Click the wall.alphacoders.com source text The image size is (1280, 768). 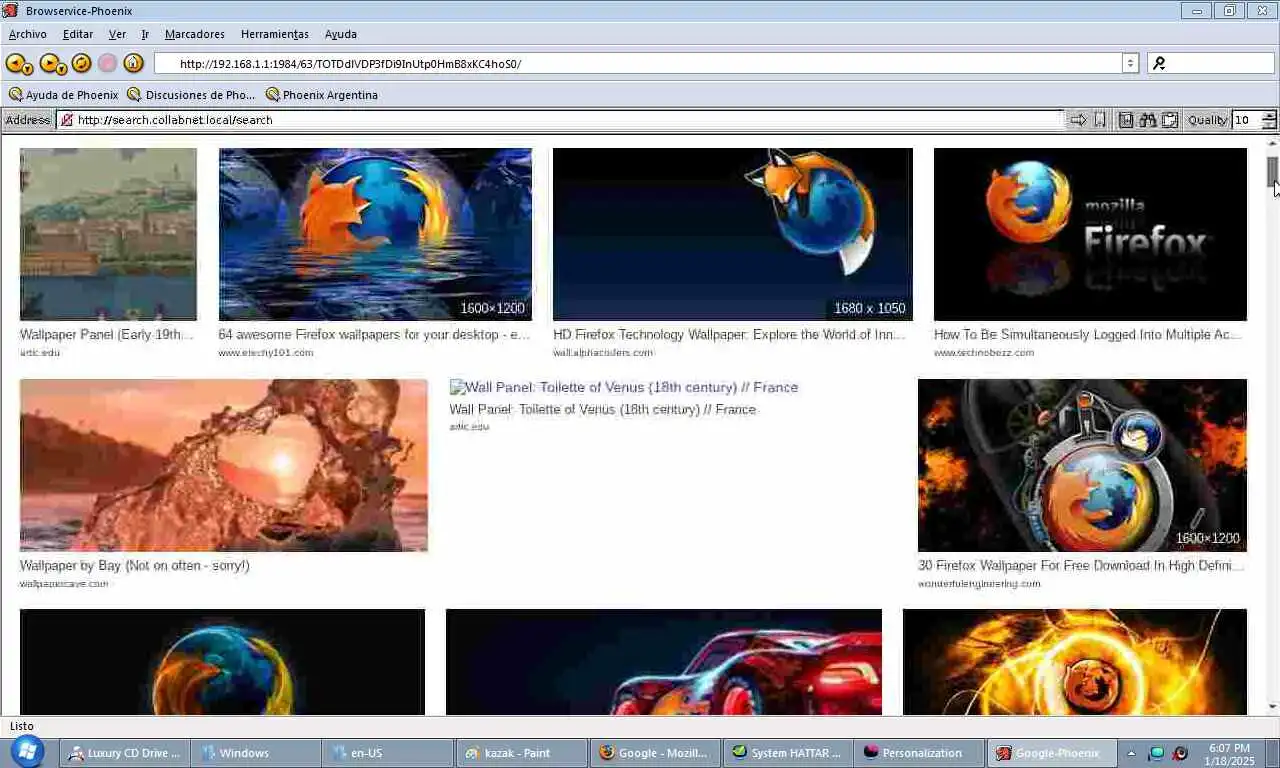[x=603, y=352]
